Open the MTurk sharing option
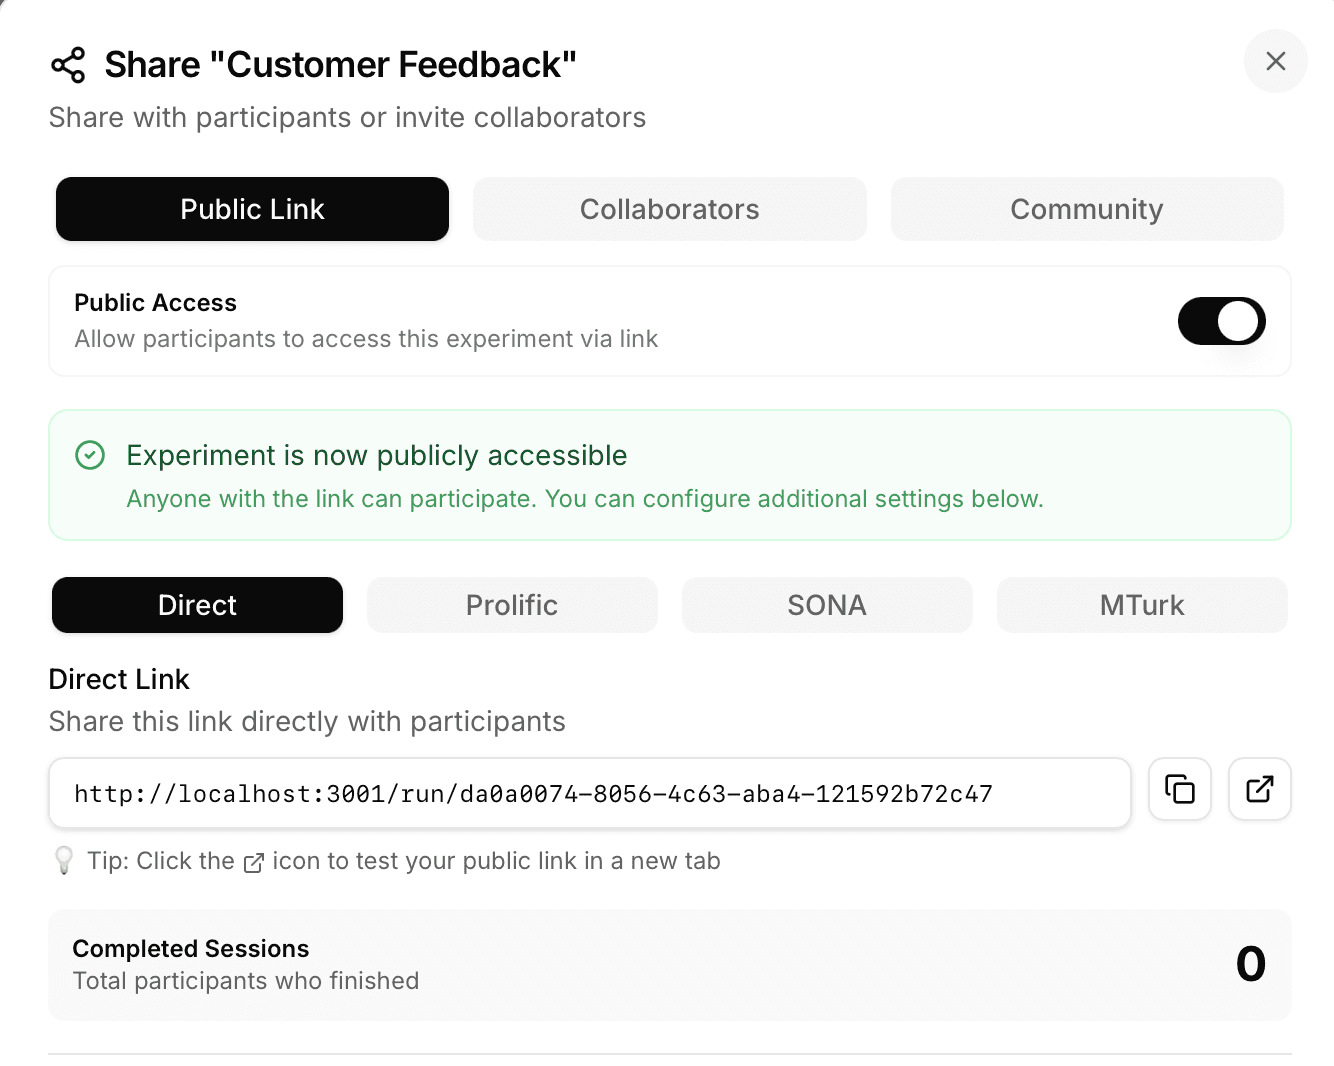1334x1066 pixels. point(1142,605)
